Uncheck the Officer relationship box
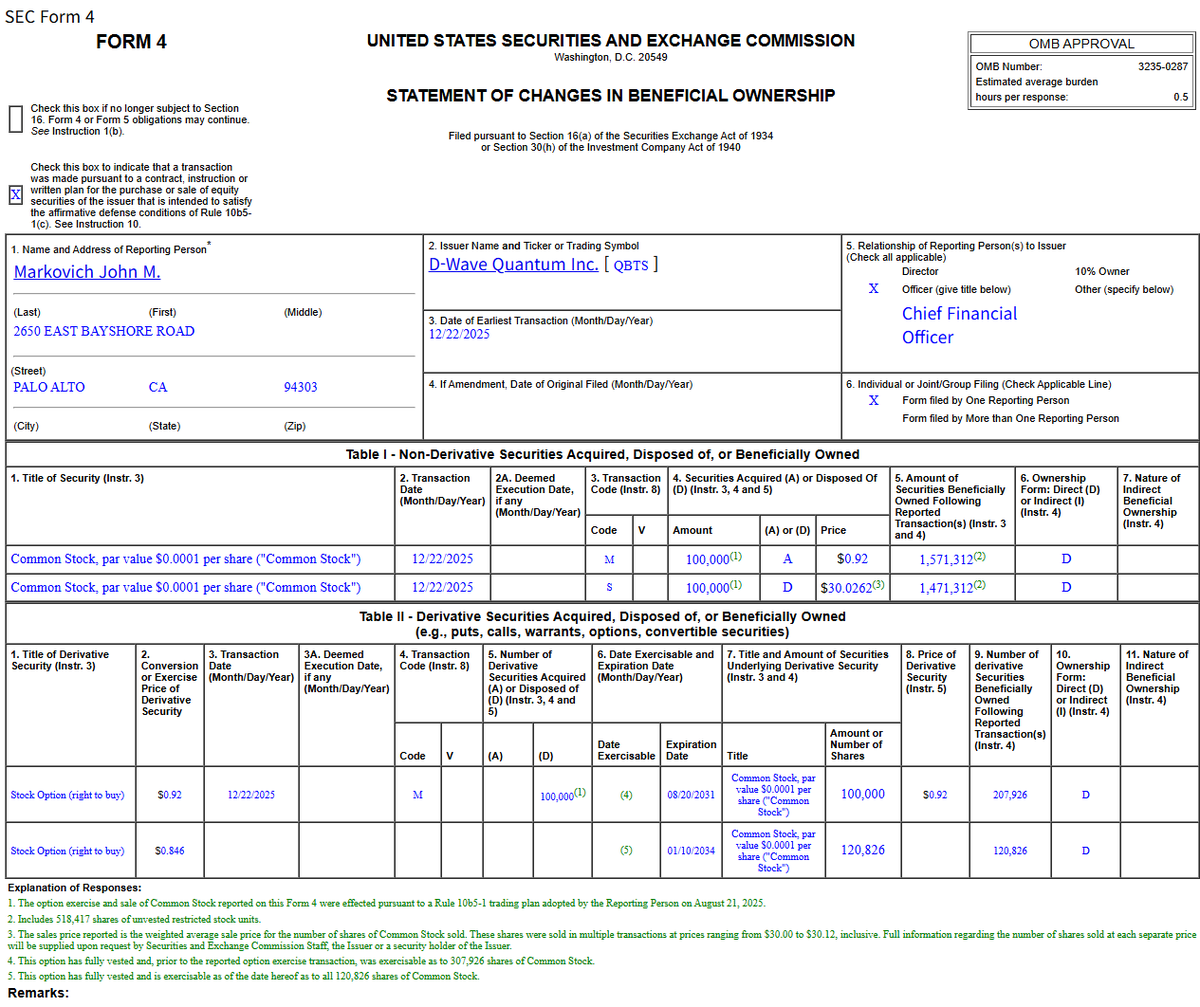This screenshot has height=1007, width=1200. [x=873, y=289]
